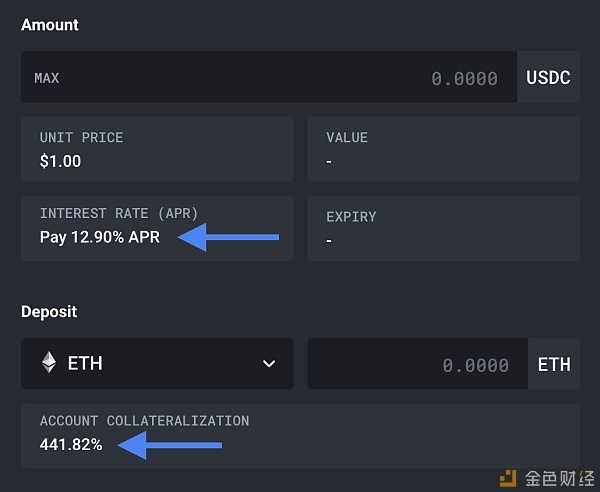Click the 金色财经 watermark text

tap(559, 479)
